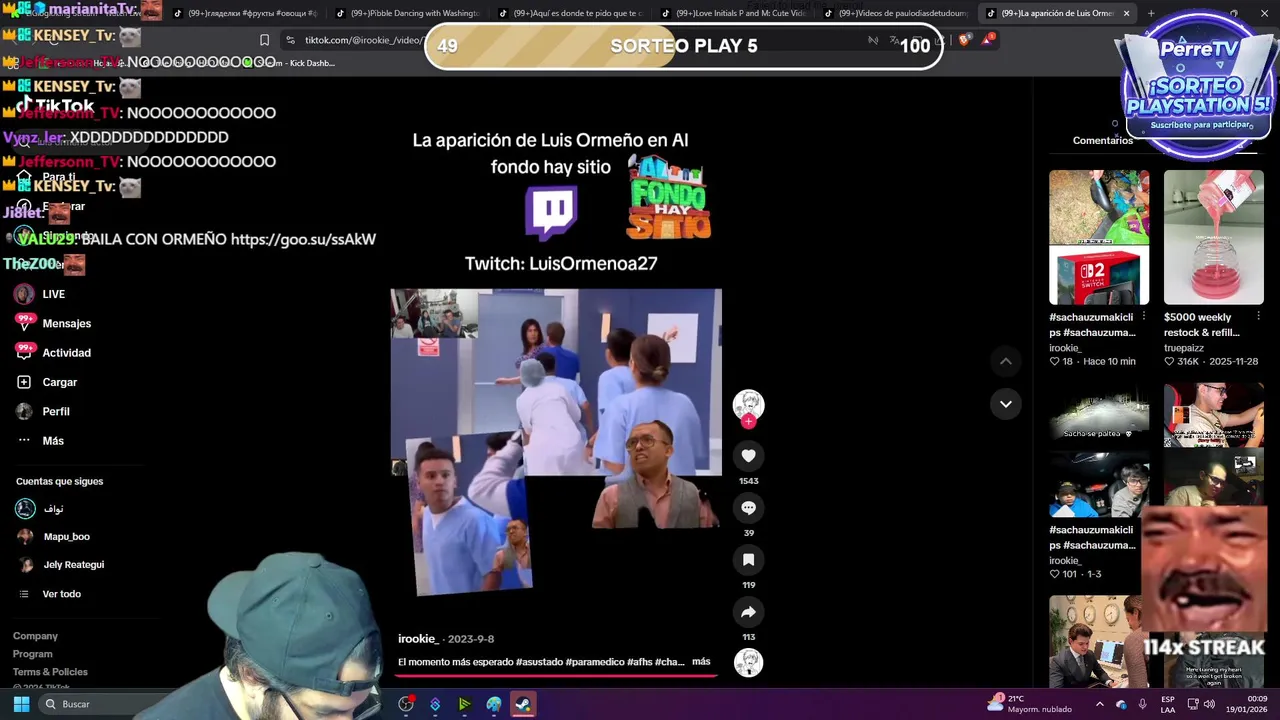Open the Company footer link

point(35,636)
